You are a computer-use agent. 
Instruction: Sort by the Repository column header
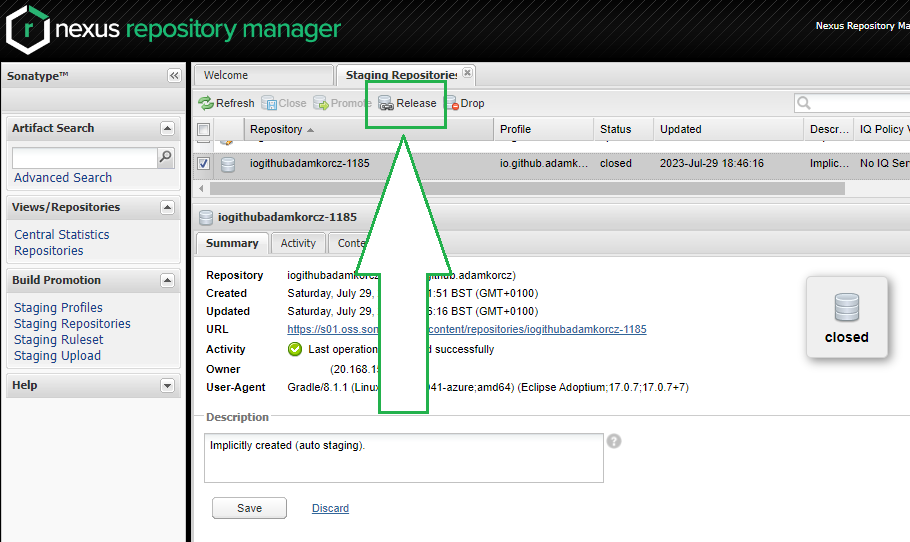[x=369, y=129]
